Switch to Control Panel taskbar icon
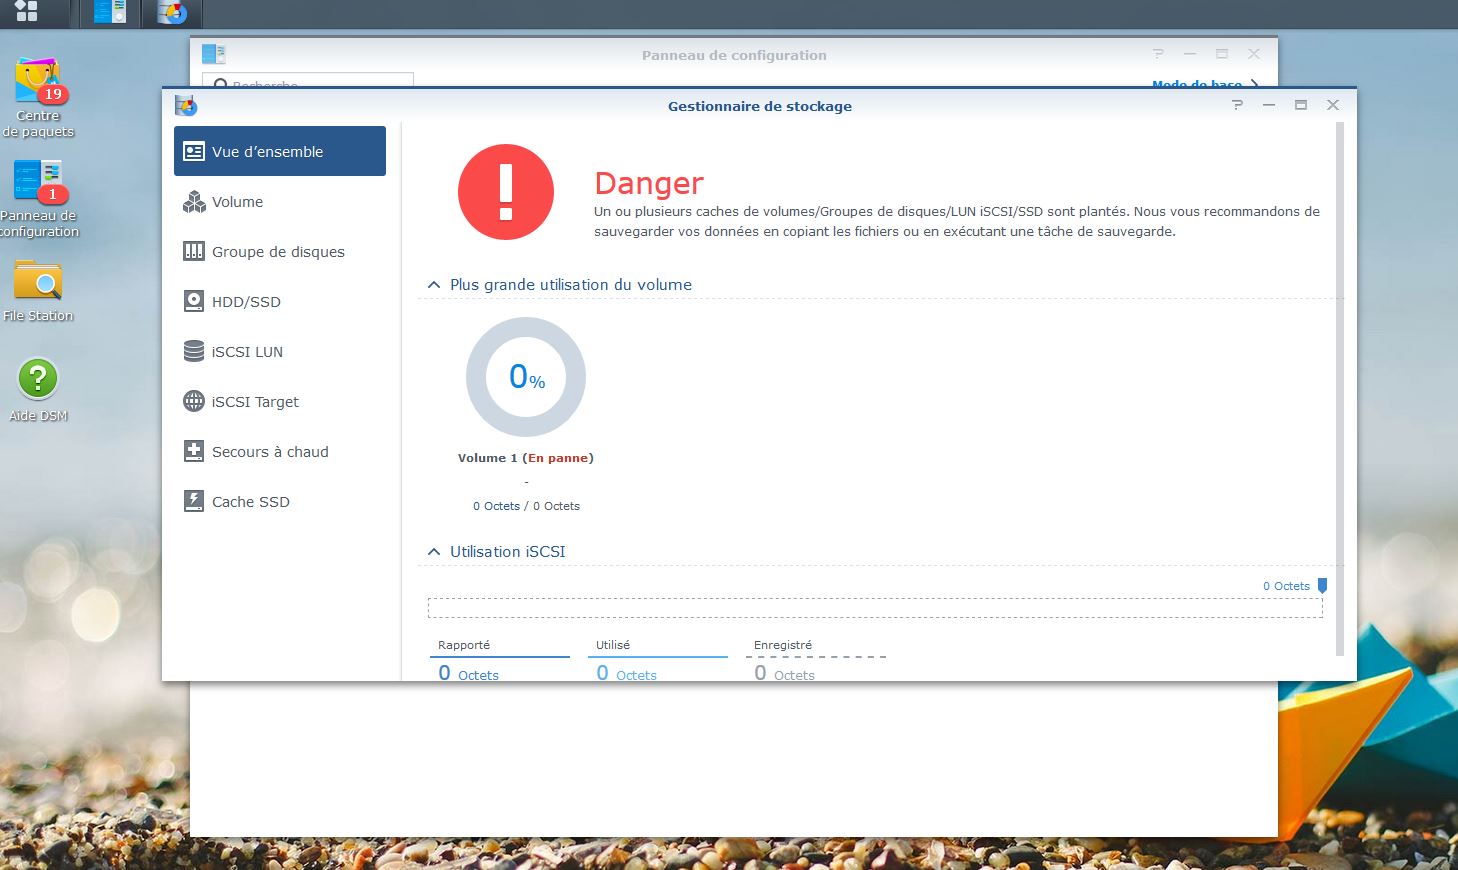The height and width of the screenshot is (870, 1458). (110, 12)
